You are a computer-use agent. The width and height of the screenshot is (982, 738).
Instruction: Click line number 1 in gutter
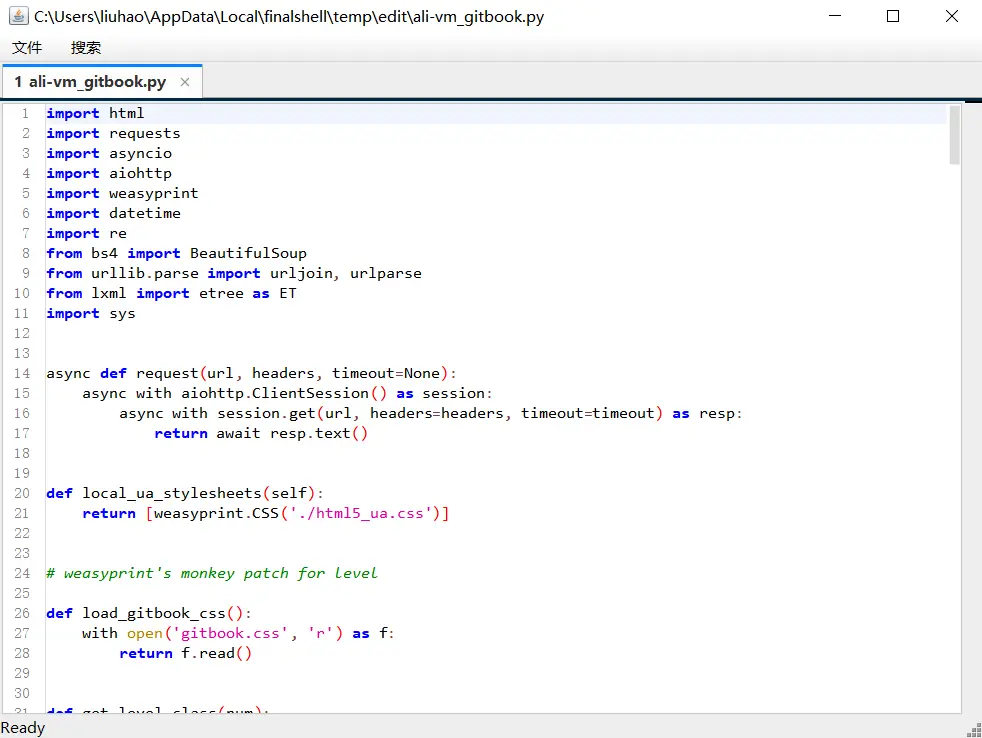pos(25,113)
